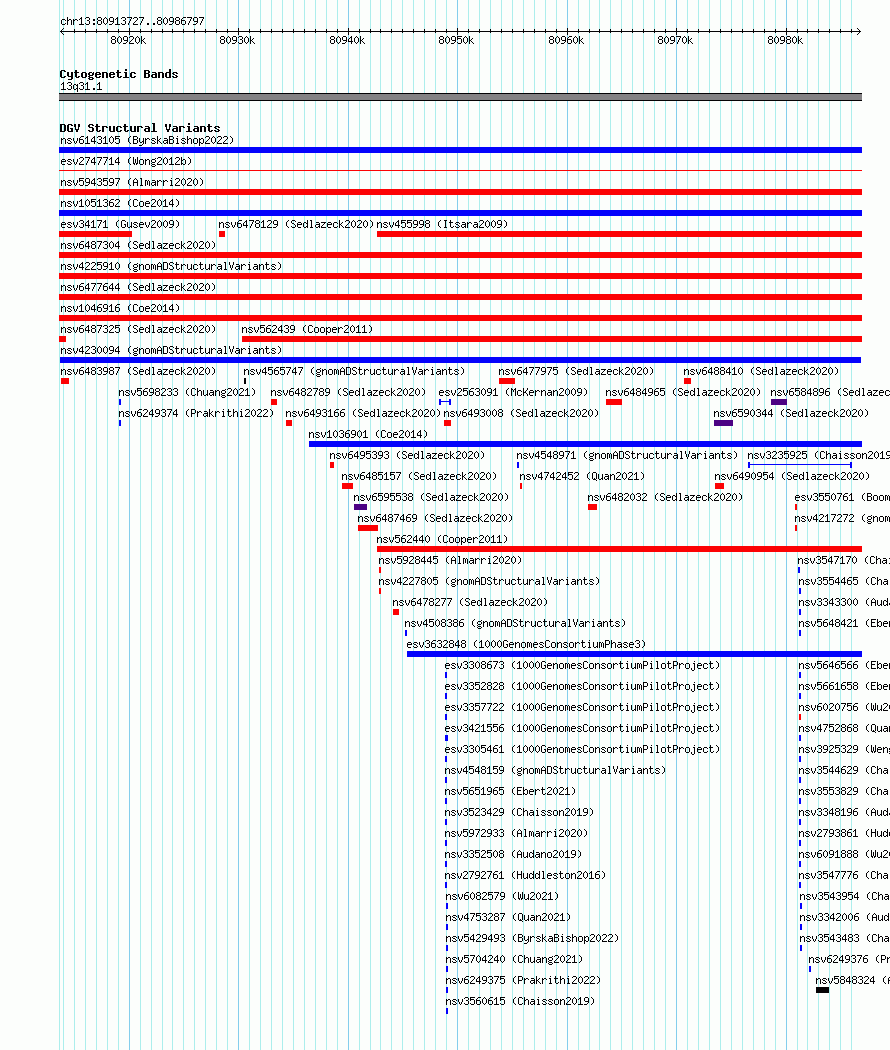Click the nsv6482789 (Sedlazeck2020) label
The width and height of the screenshot is (890, 1050).
[348, 392]
